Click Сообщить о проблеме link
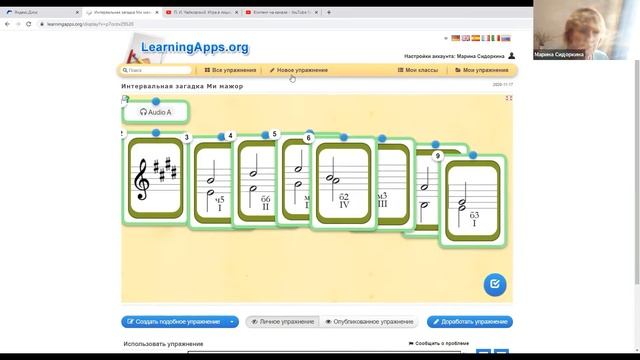 point(439,343)
